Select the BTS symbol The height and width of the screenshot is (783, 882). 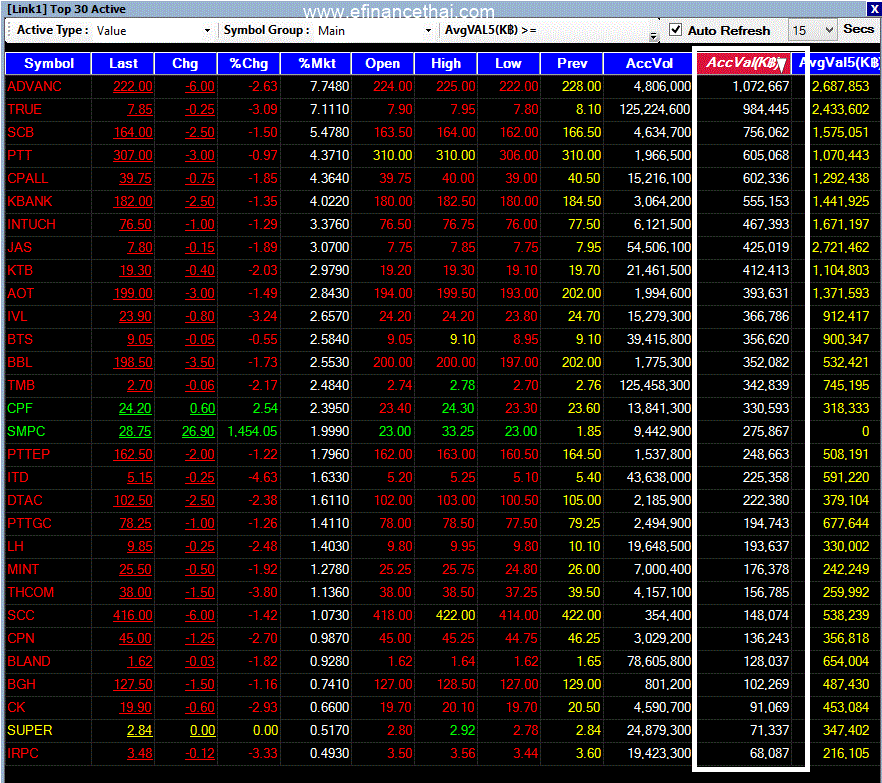(x=20, y=340)
